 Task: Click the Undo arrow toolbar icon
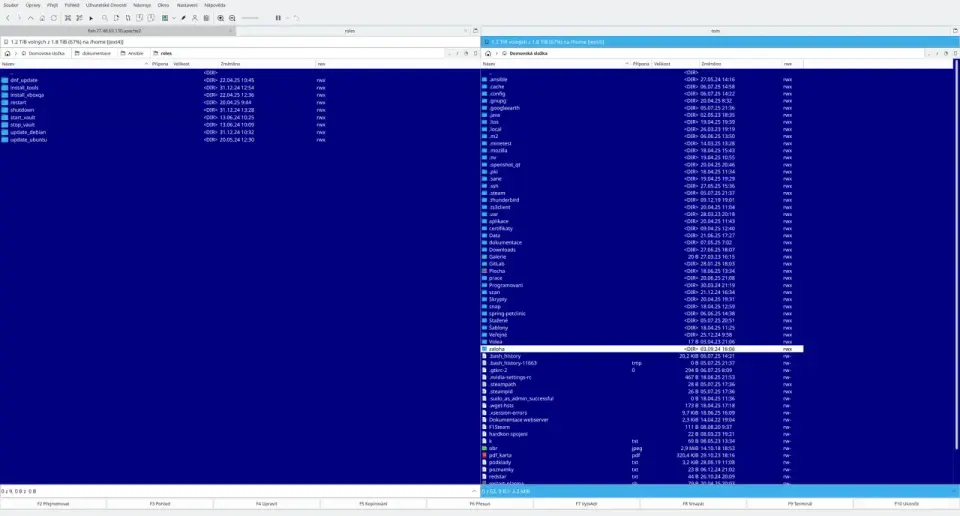click(296, 18)
